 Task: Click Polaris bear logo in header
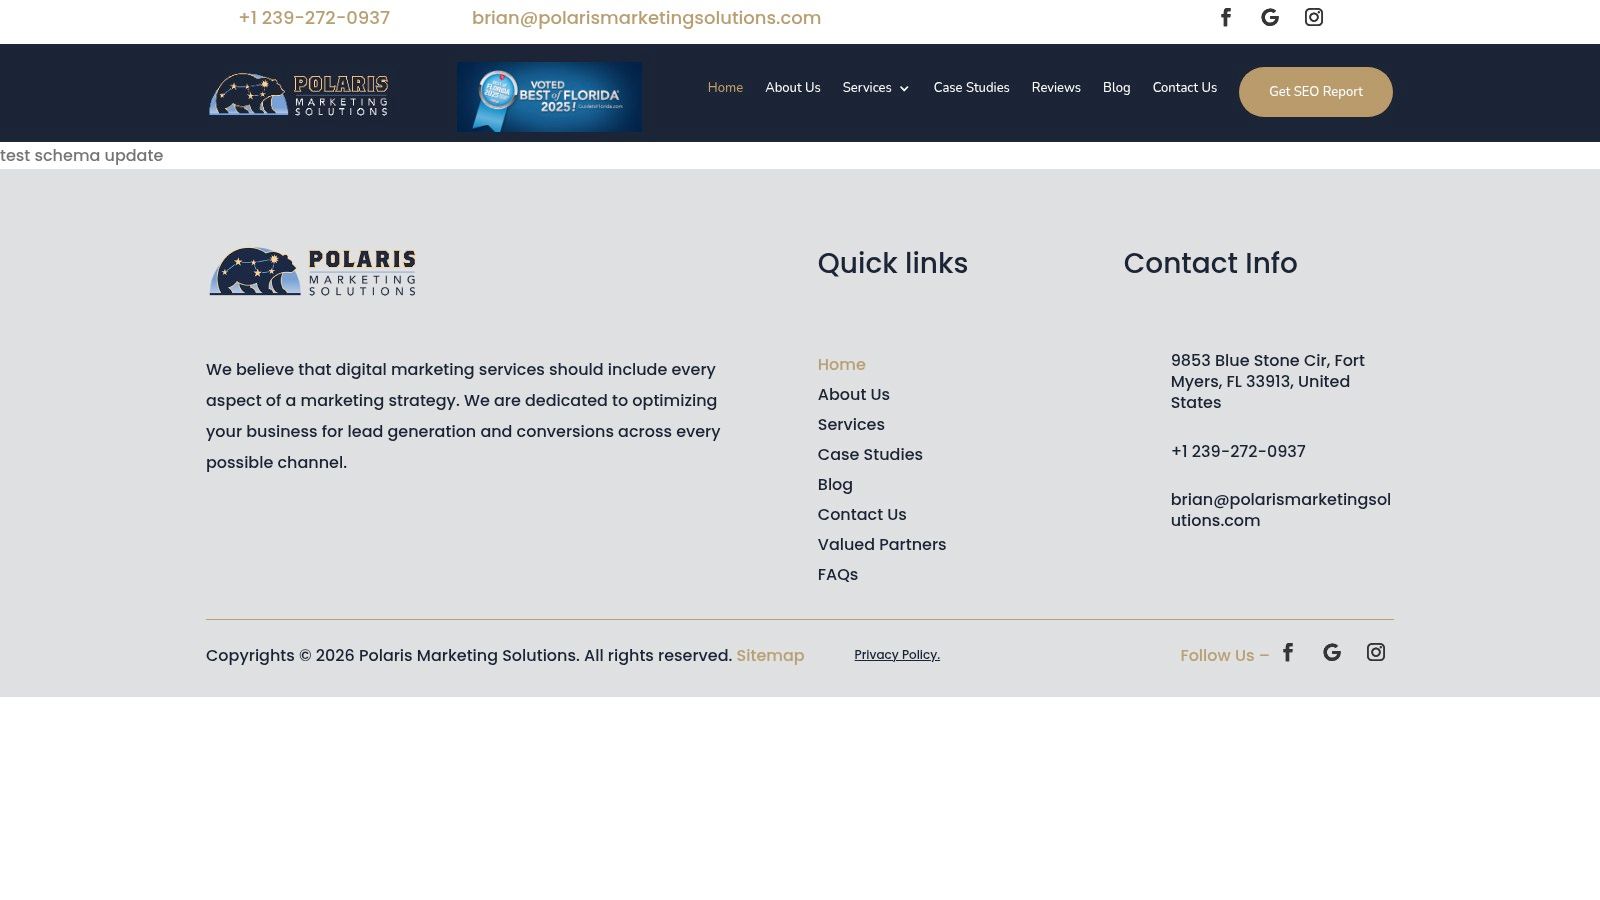click(298, 94)
